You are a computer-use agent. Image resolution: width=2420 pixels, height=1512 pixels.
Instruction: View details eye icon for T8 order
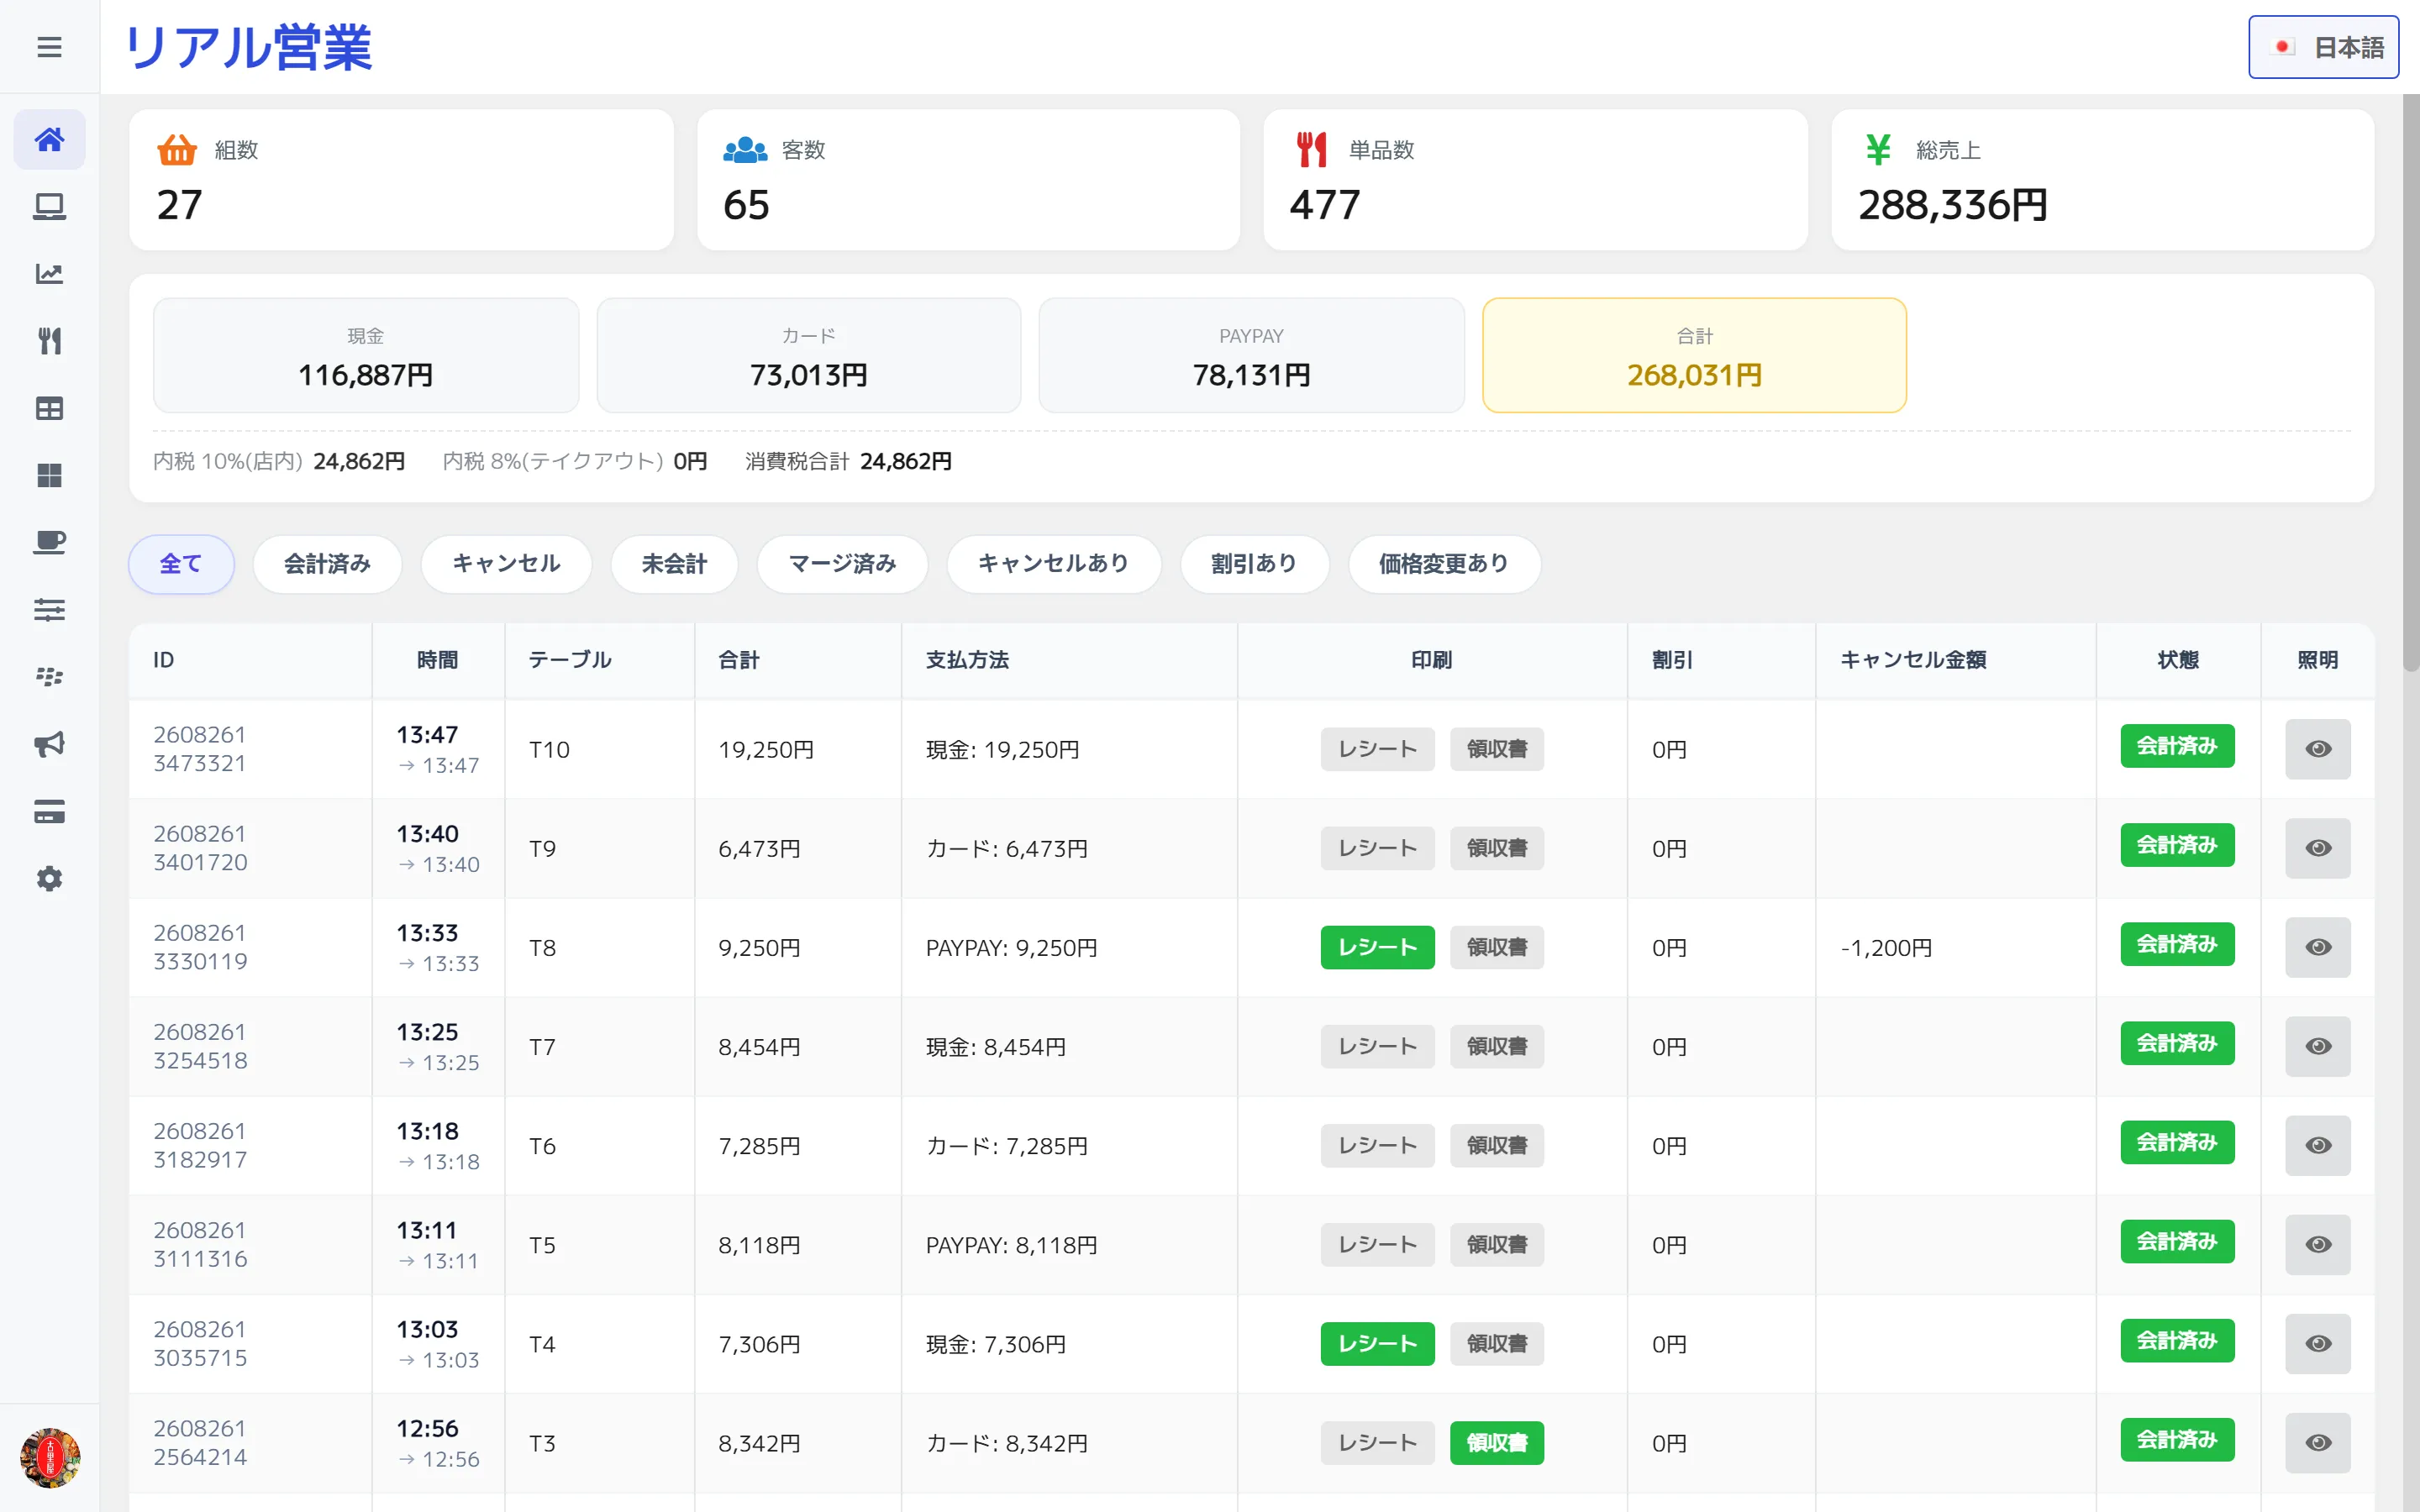point(2318,947)
